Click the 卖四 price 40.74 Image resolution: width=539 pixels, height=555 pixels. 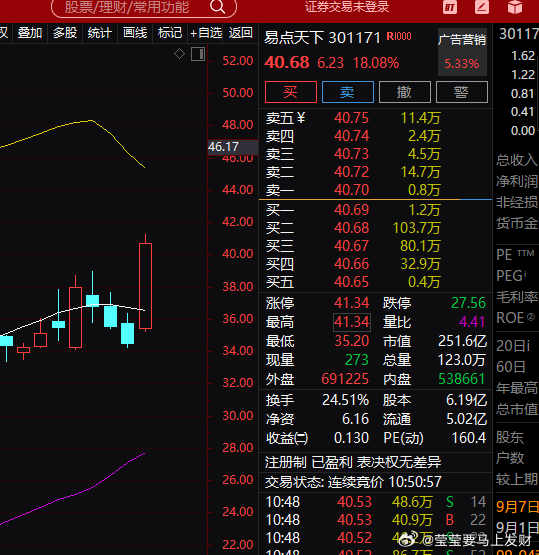point(351,136)
